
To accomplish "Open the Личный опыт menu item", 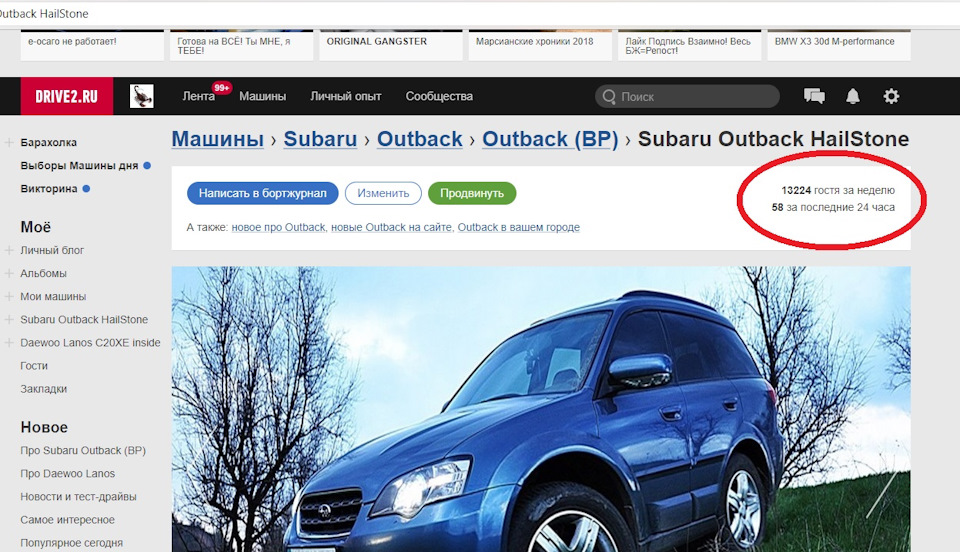I will [345, 96].
